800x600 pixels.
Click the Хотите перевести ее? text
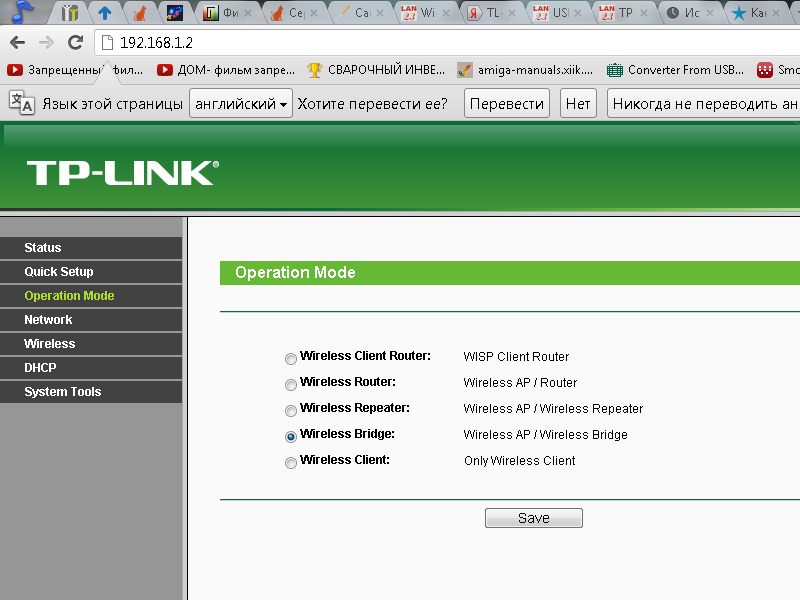[x=372, y=104]
